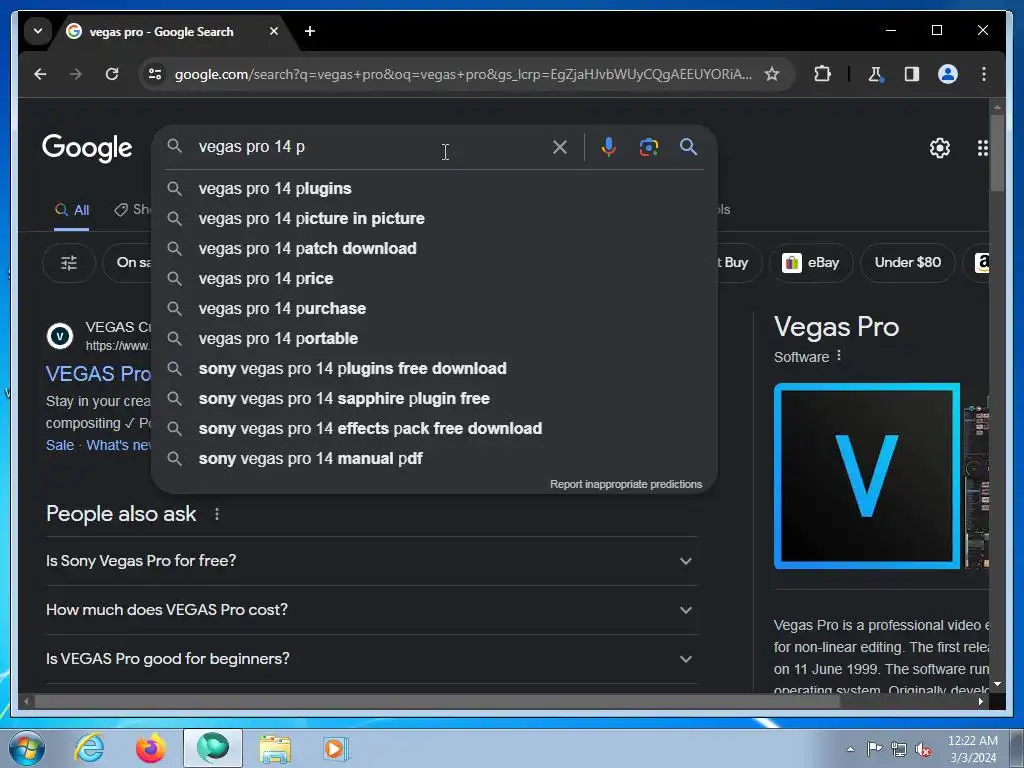Clear the search box text
1024x768 pixels.
560,147
